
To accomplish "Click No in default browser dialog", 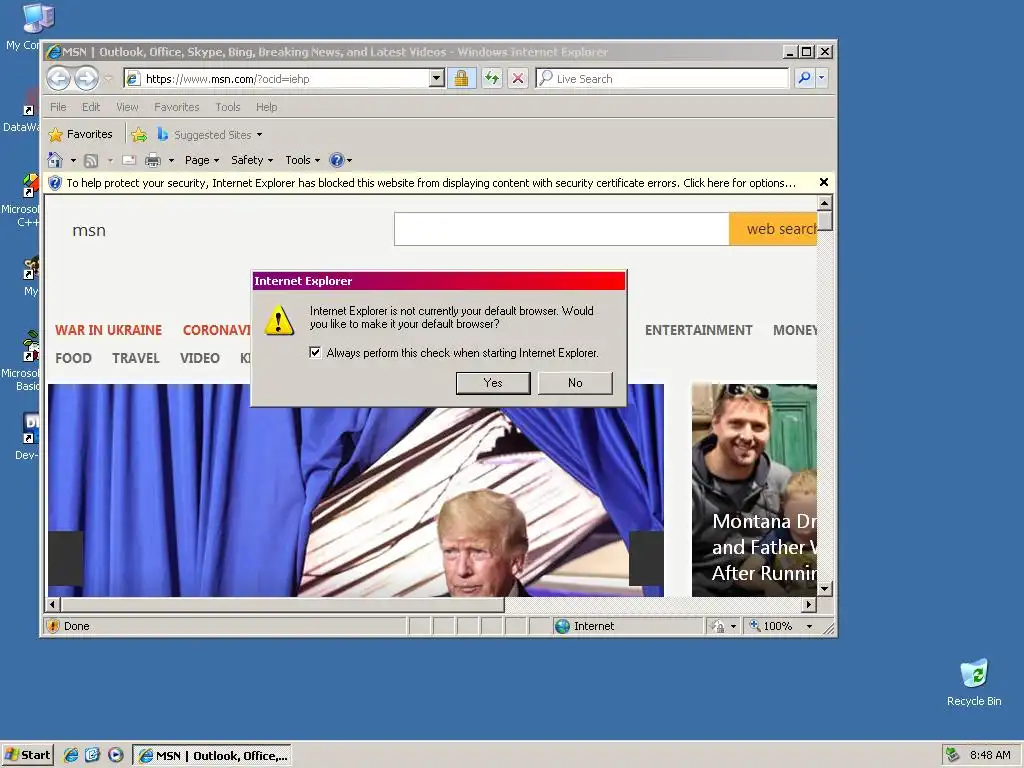I will [x=575, y=383].
